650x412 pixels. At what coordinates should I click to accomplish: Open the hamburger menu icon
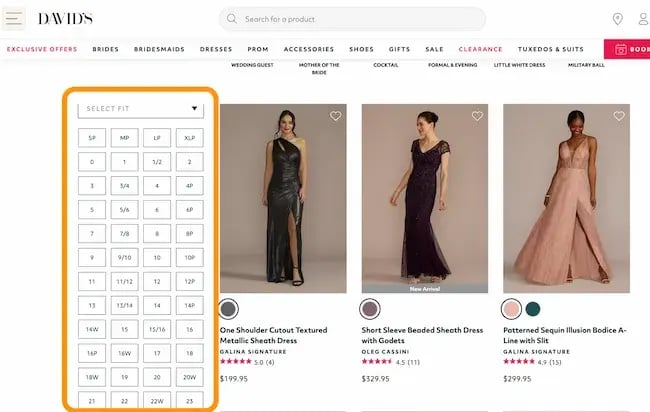tap(15, 19)
